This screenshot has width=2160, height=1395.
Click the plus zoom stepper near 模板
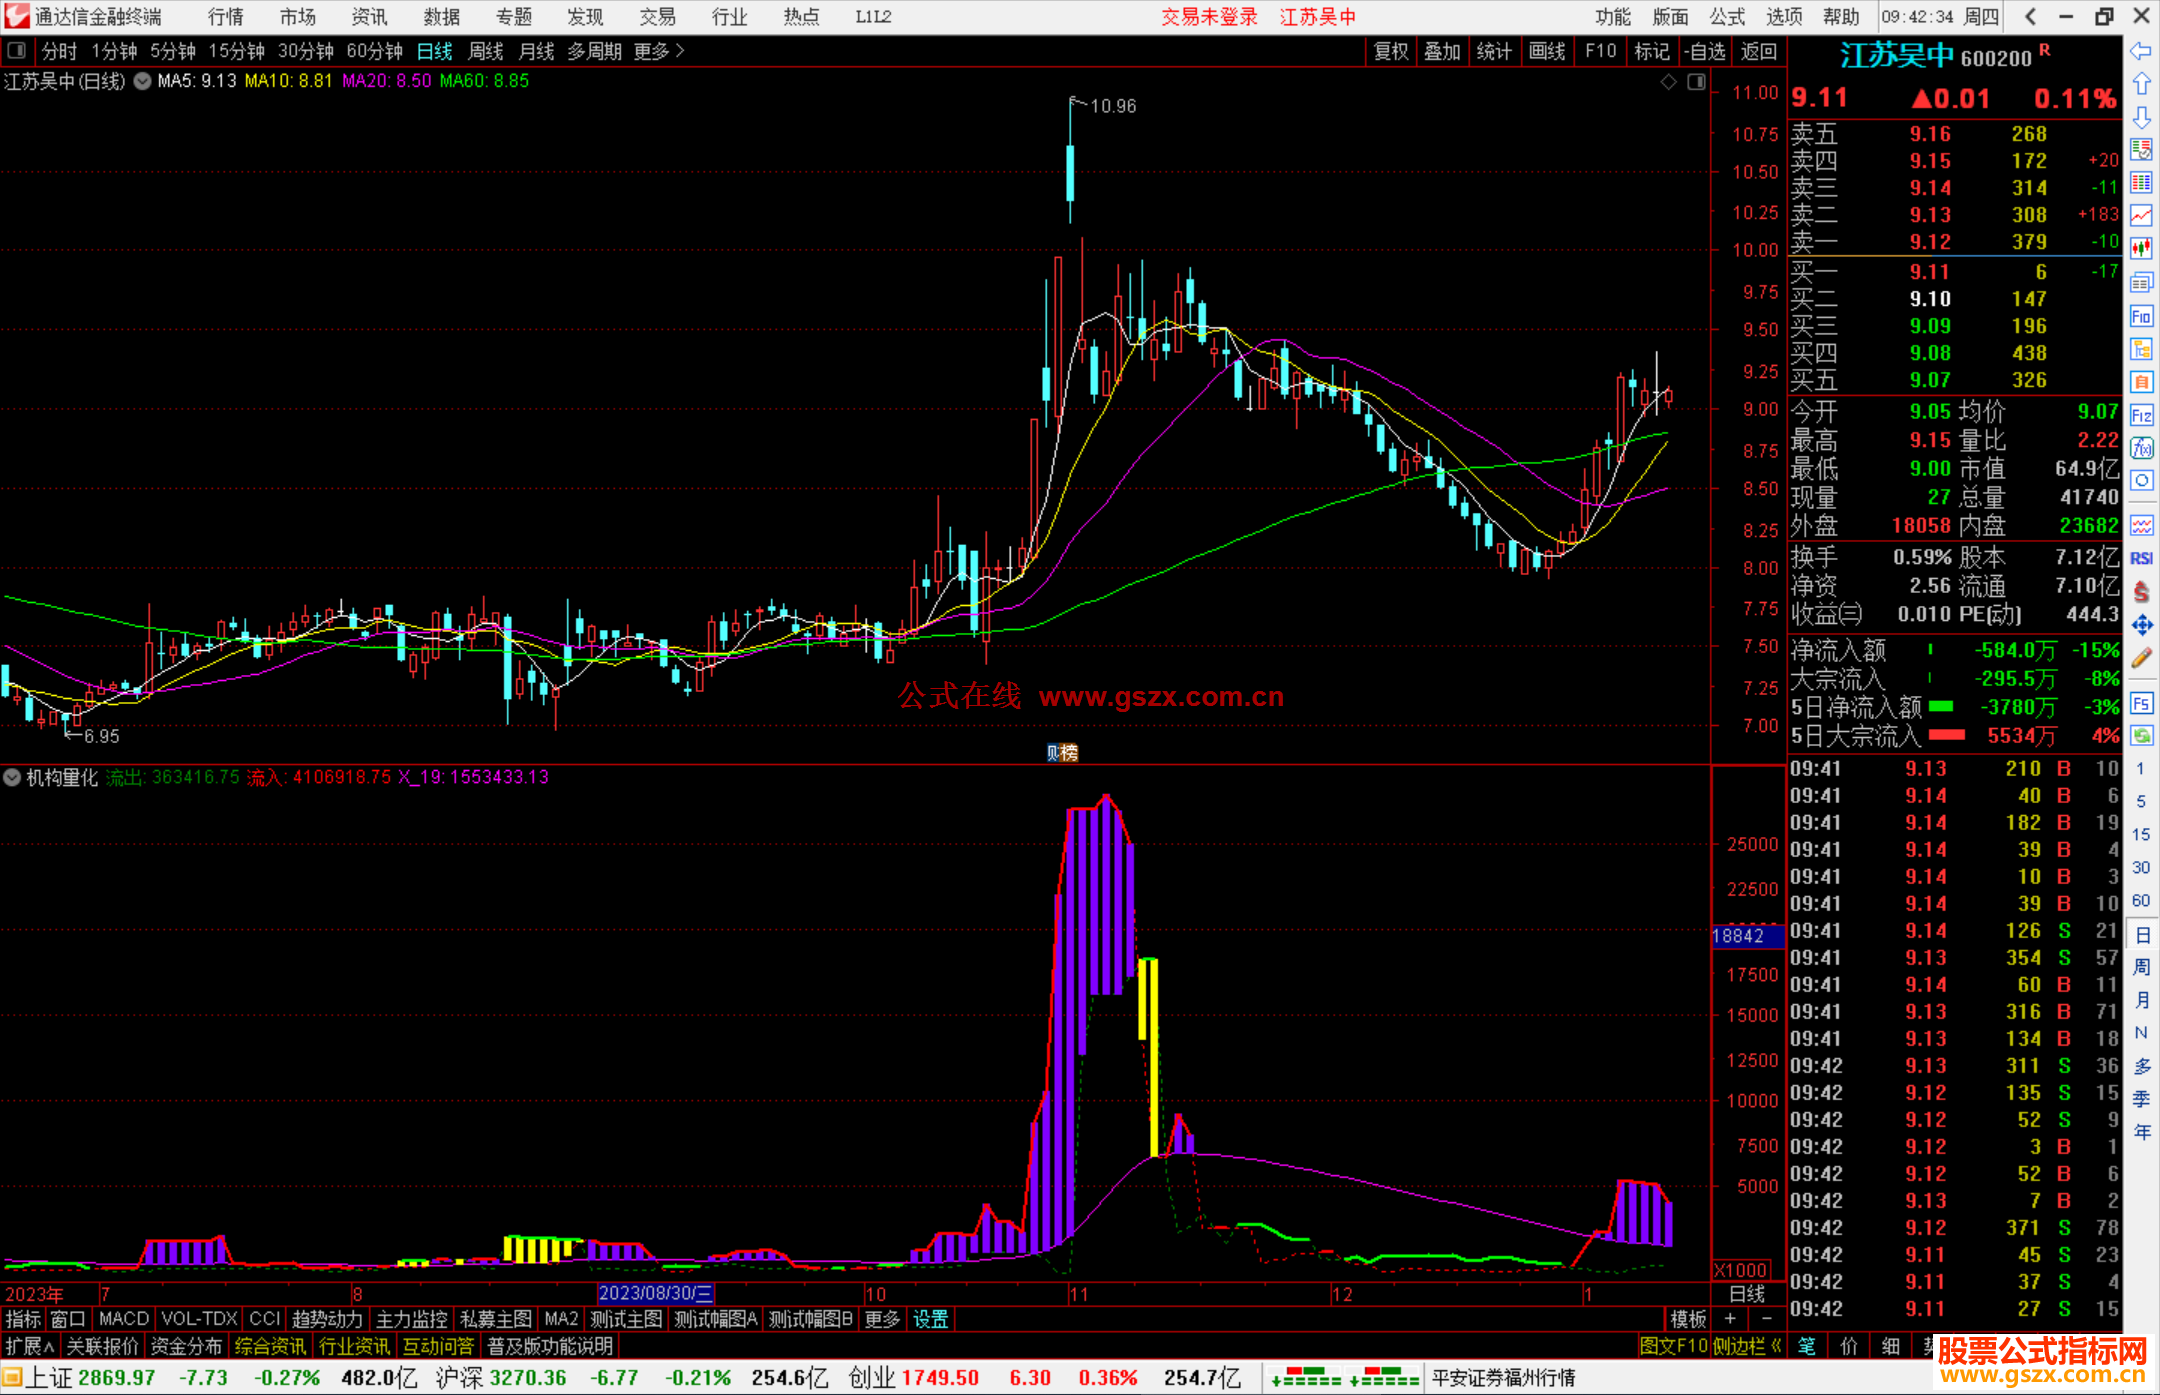pos(1730,1319)
